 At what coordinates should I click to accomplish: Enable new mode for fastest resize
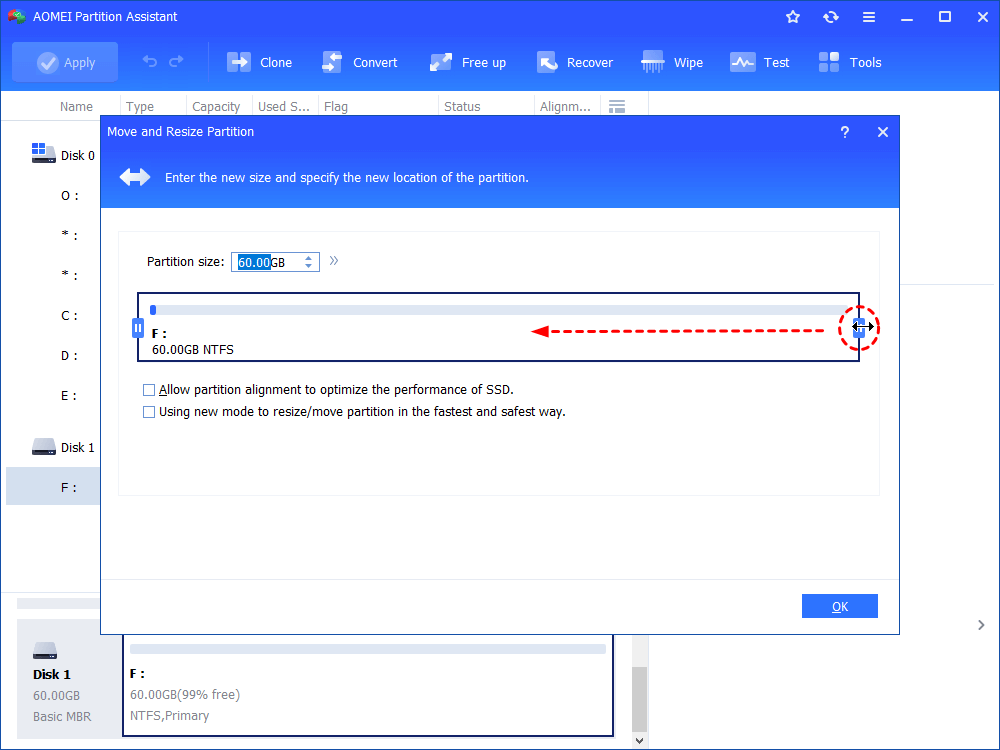149,411
